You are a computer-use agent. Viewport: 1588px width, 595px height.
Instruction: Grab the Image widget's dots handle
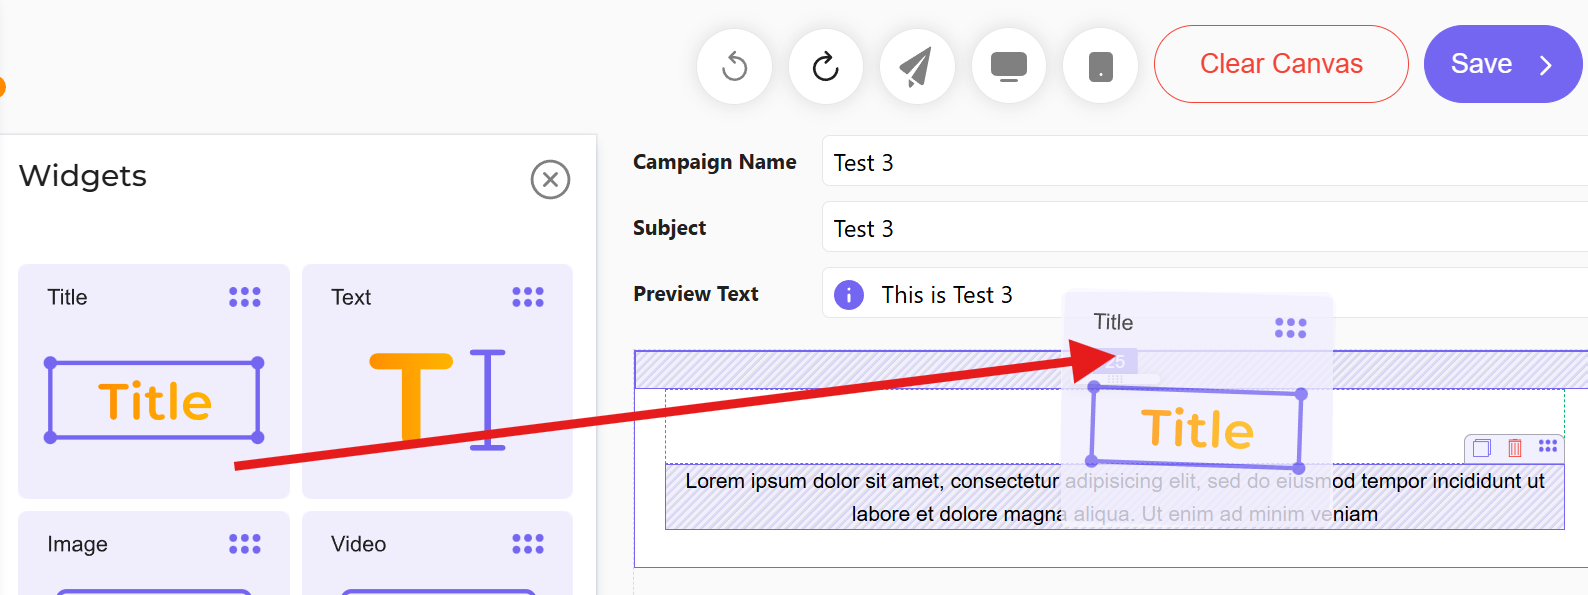click(244, 544)
